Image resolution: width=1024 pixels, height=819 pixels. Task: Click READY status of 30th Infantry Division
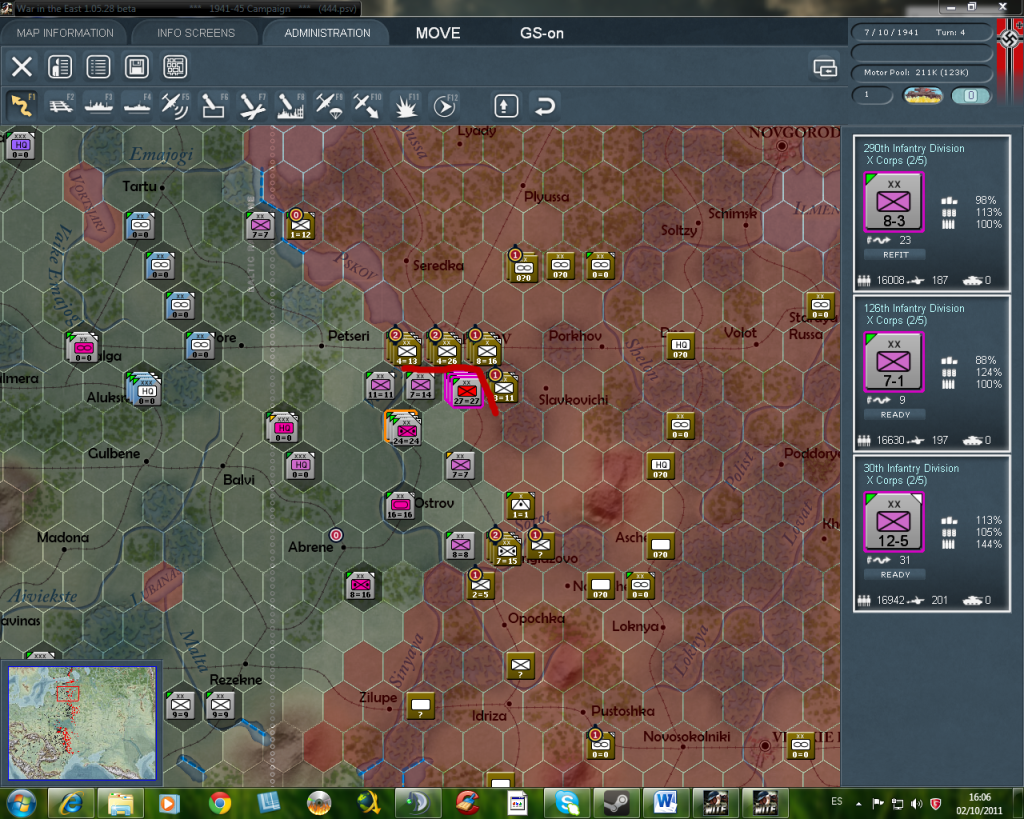click(895, 575)
